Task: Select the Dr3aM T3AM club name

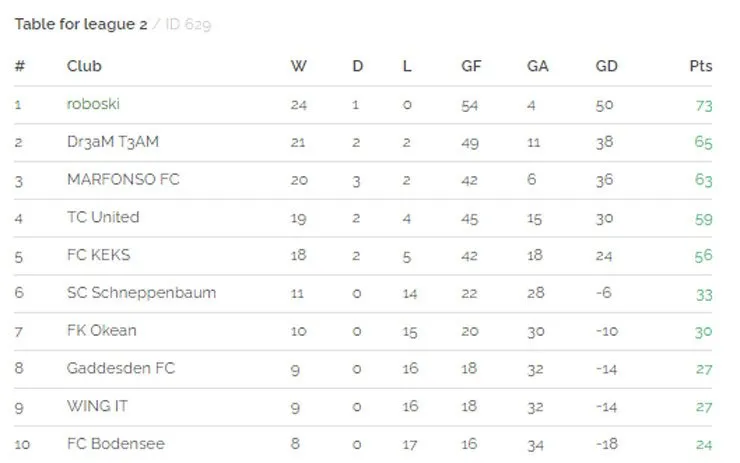Action: (x=113, y=142)
